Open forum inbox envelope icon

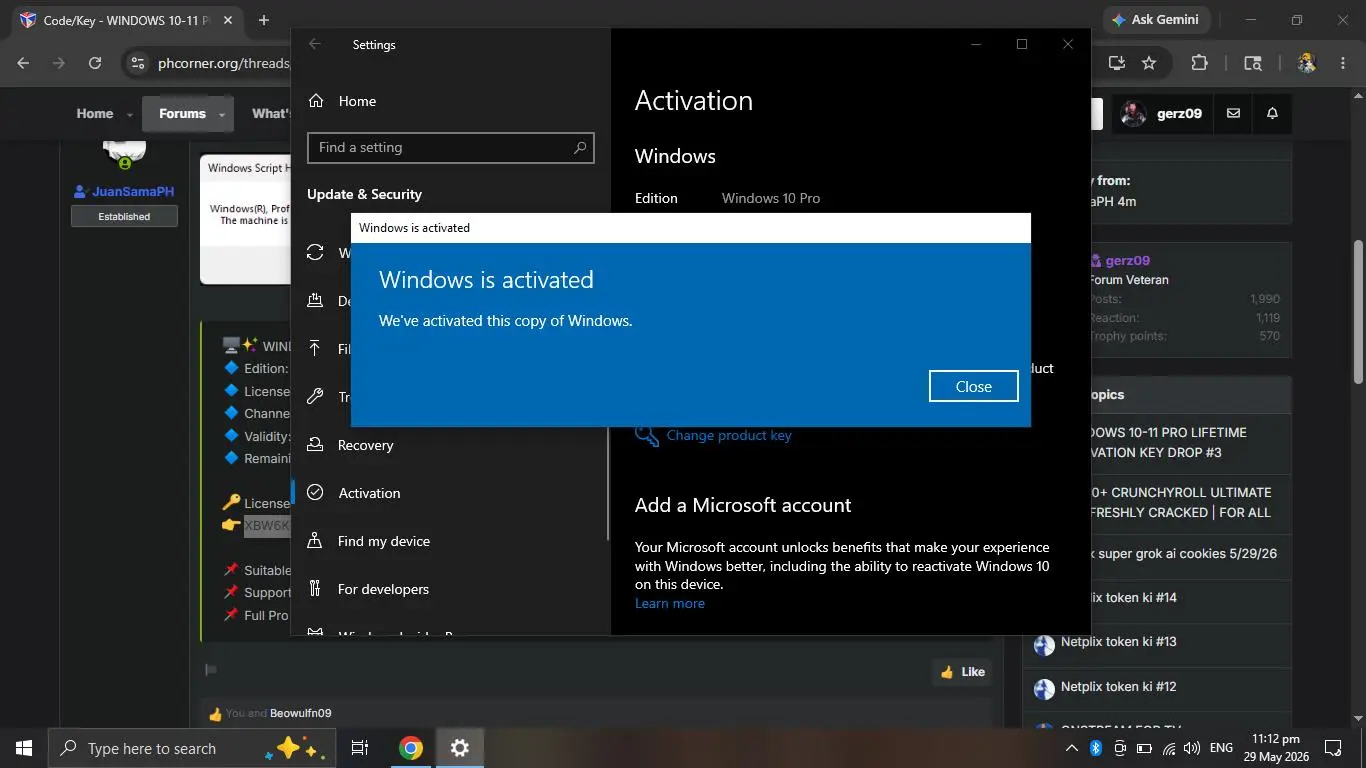click(x=1233, y=114)
